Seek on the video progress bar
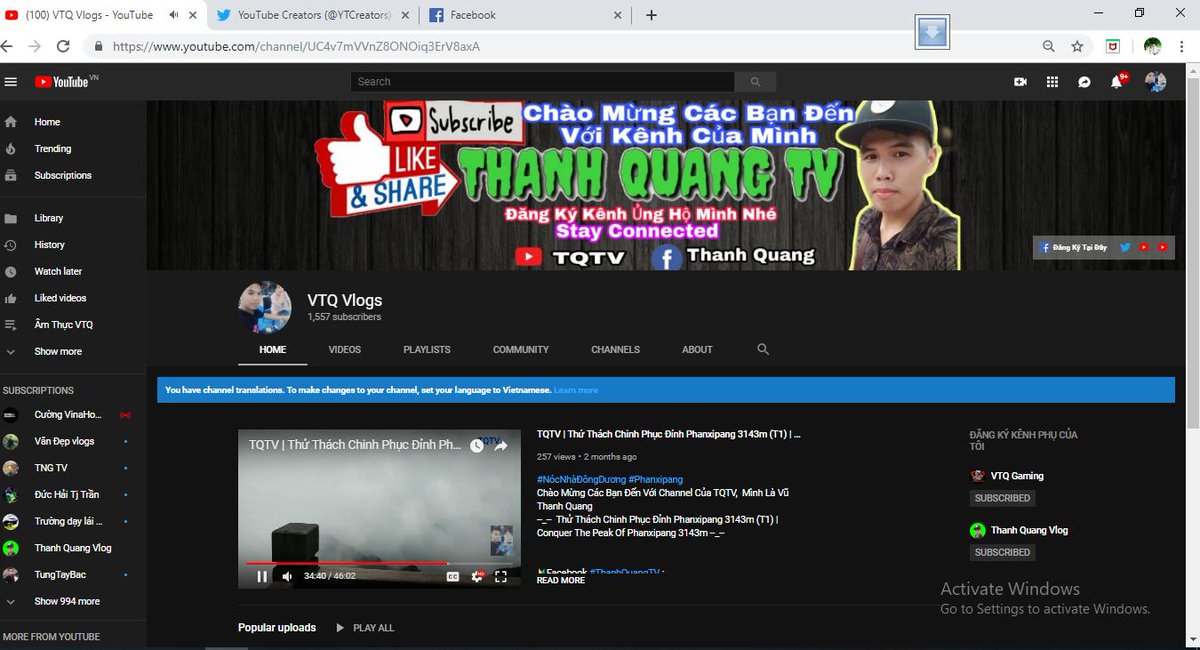The height and width of the screenshot is (650, 1200). [x=379, y=563]
